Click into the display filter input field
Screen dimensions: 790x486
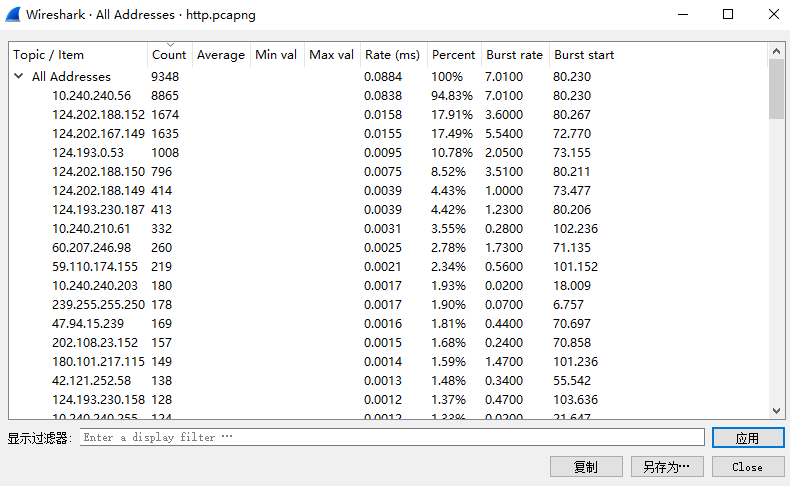click(x=392, y=437)
